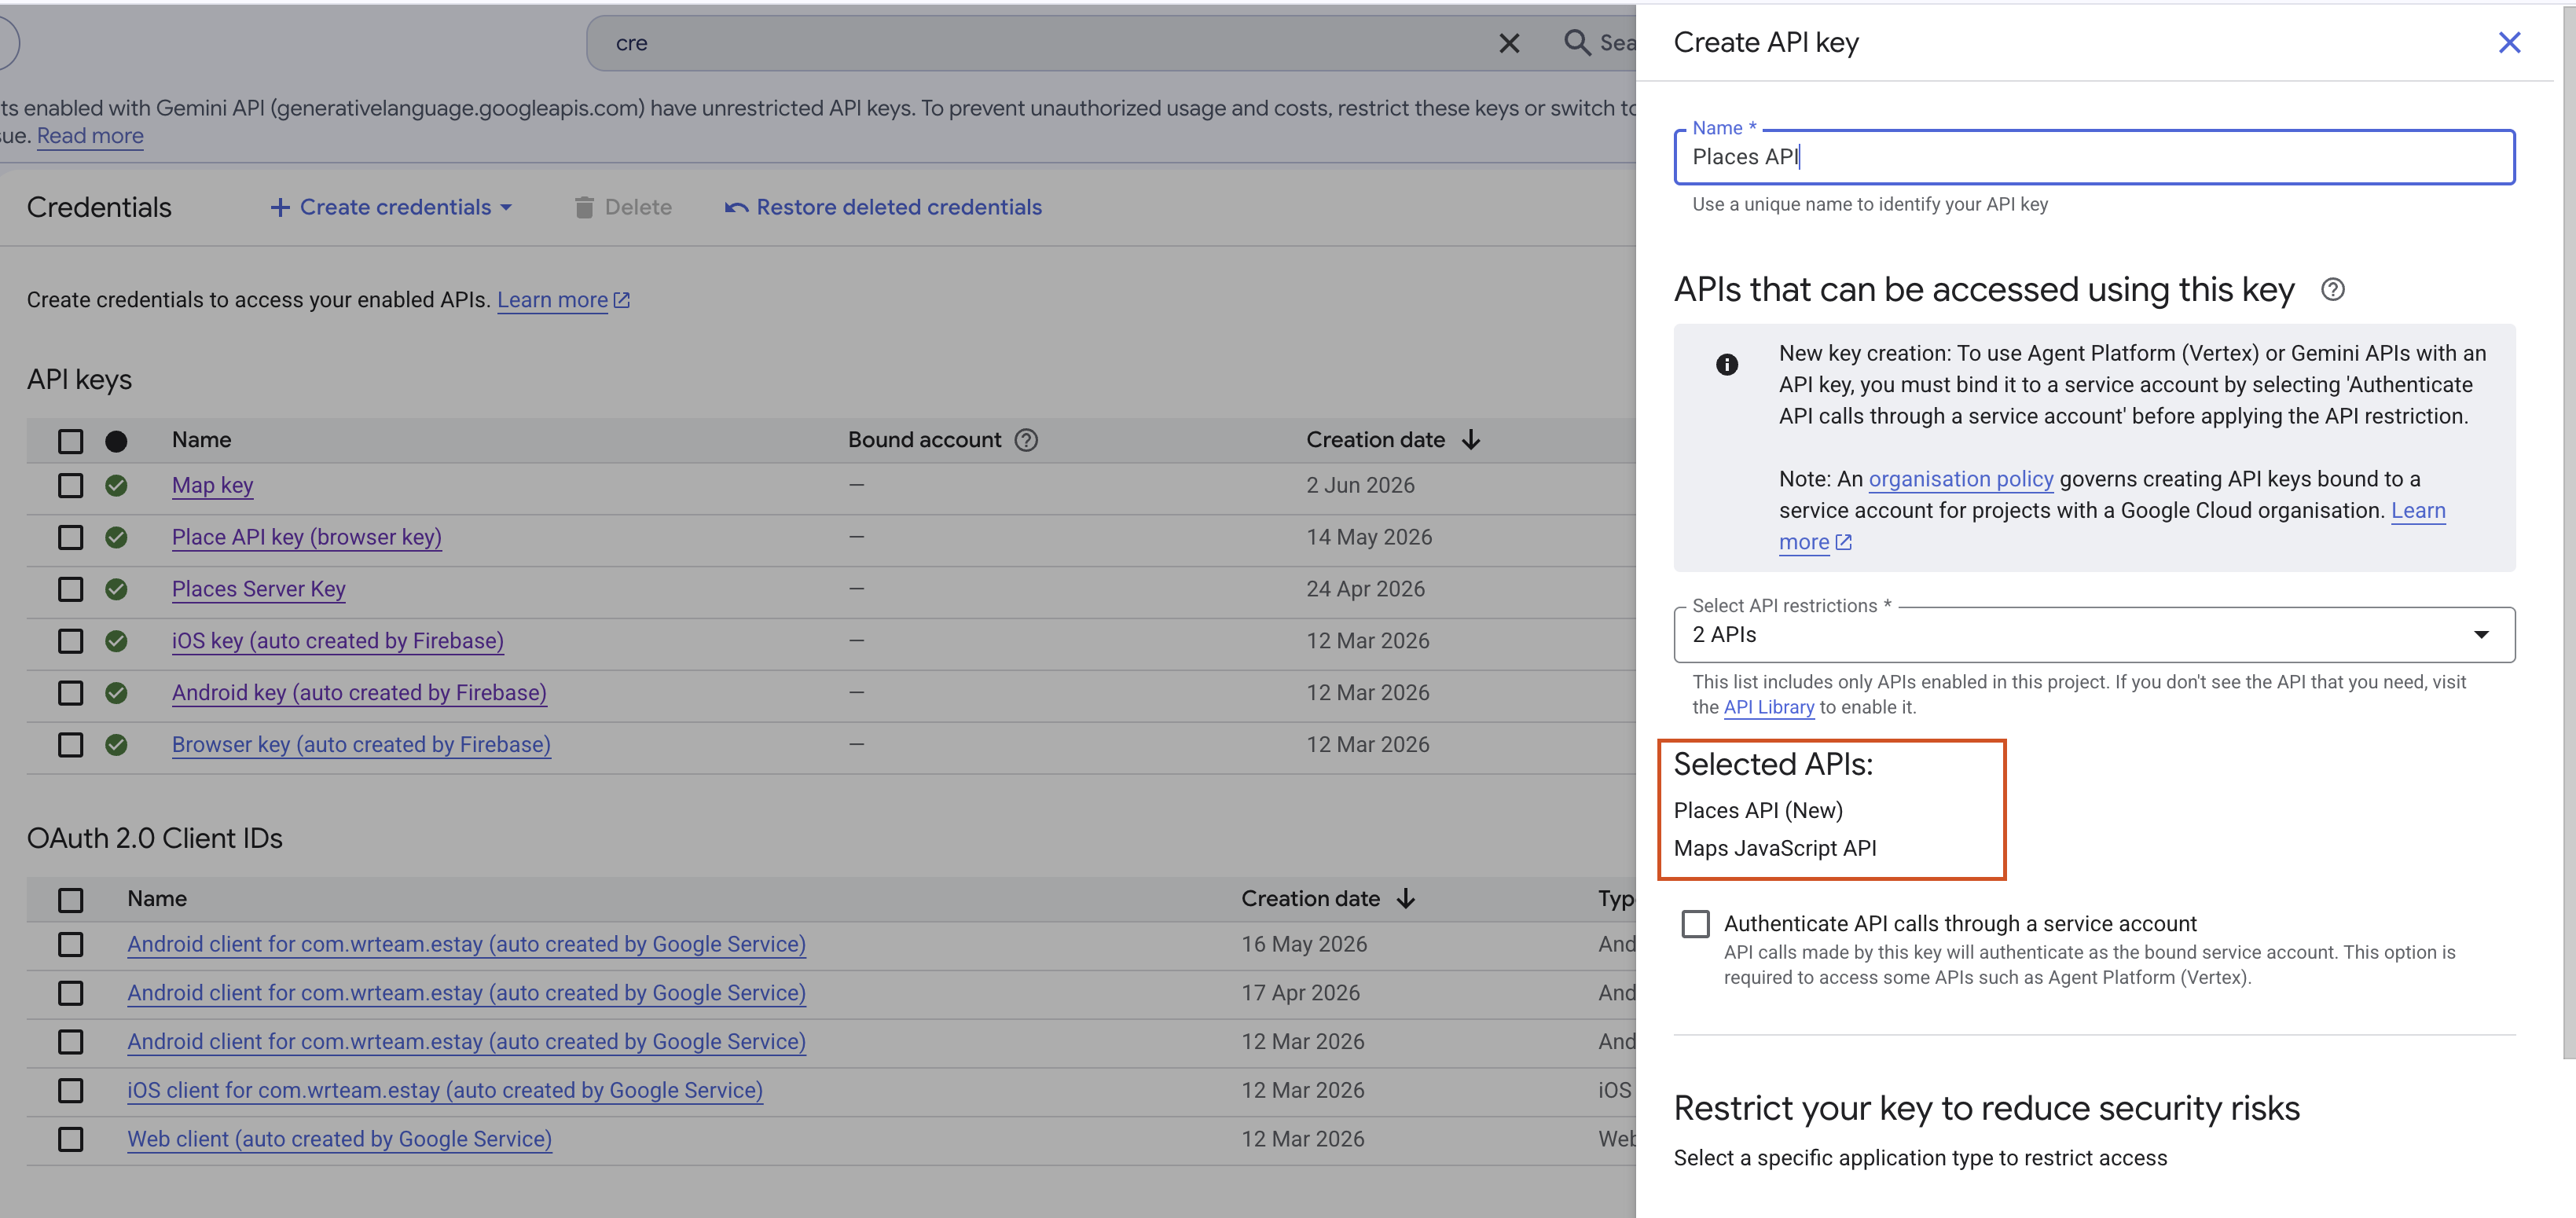Tick the checkbox for Places Server Key
The width and height of the screenshot is (2576, 1218).
tap(70, 589)
